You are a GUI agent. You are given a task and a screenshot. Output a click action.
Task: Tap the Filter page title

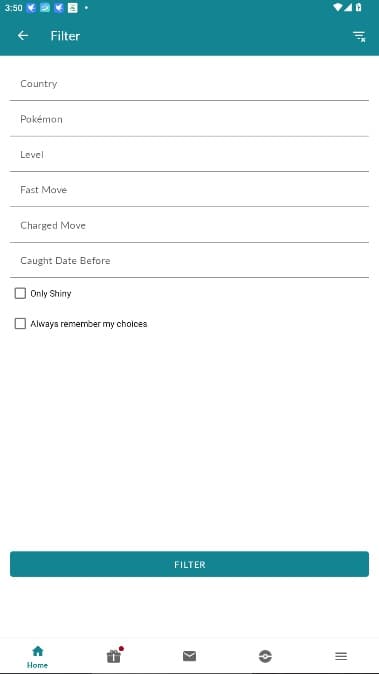(65, 36)
